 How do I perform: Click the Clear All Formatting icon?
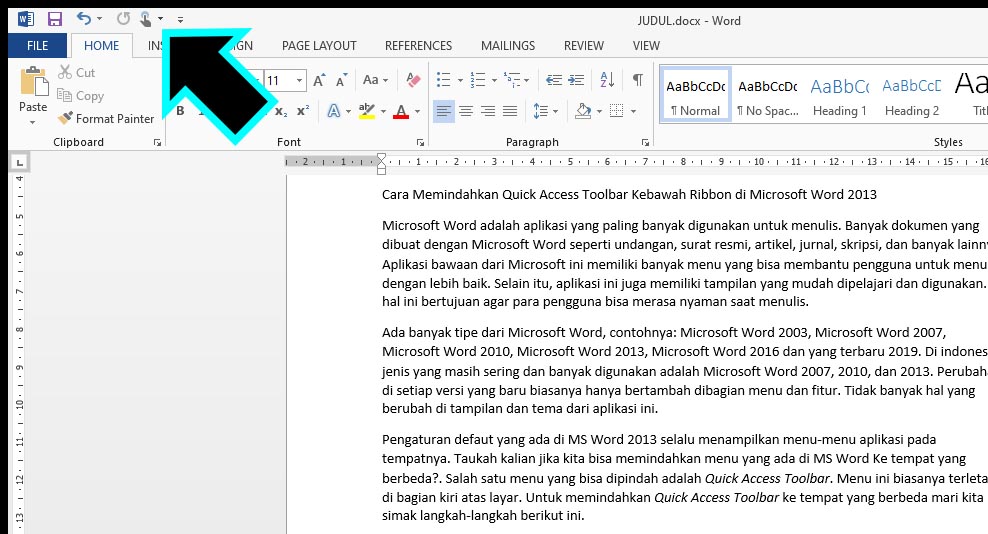[413, 80]
